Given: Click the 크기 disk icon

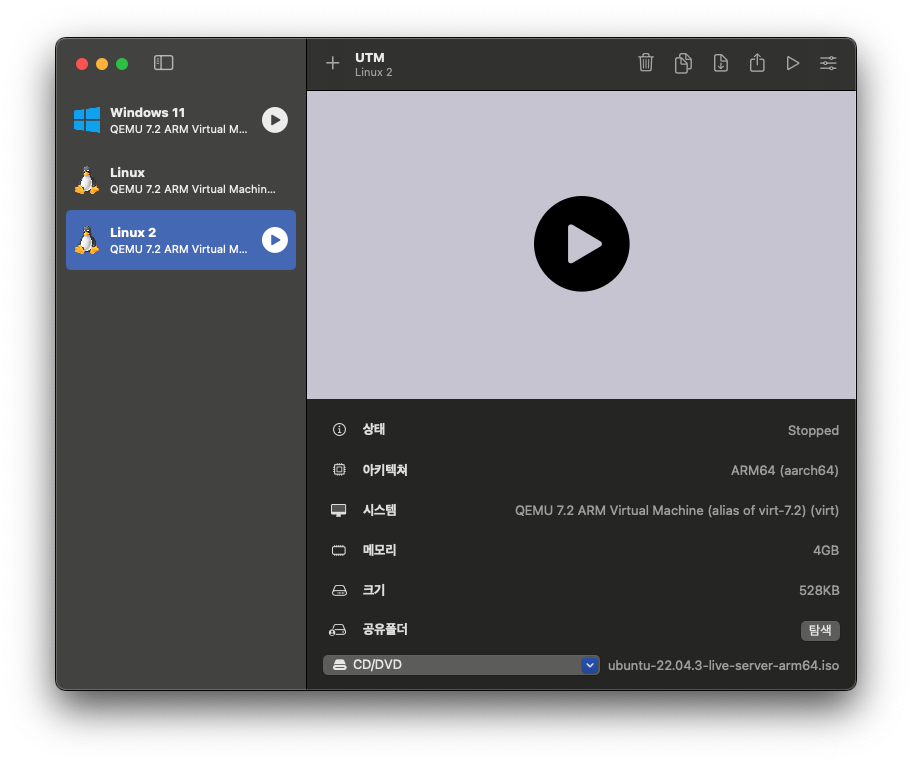Looking at the screenshot, I should click(339, 590).
